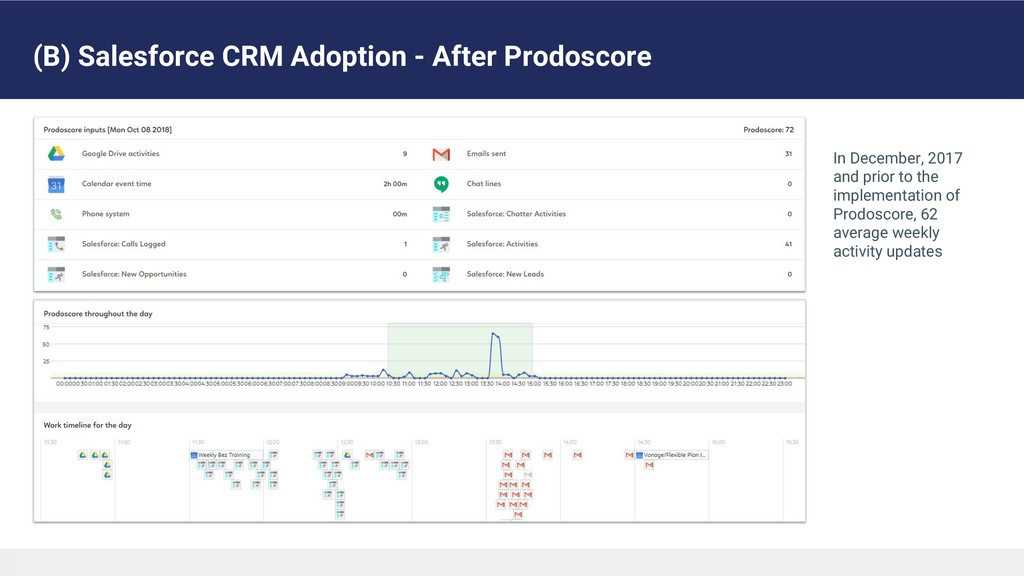Click the Phone system value 00m
The width and height of the screenshot is (1024, 576).
pyautogui.click(x=400, y=214)
